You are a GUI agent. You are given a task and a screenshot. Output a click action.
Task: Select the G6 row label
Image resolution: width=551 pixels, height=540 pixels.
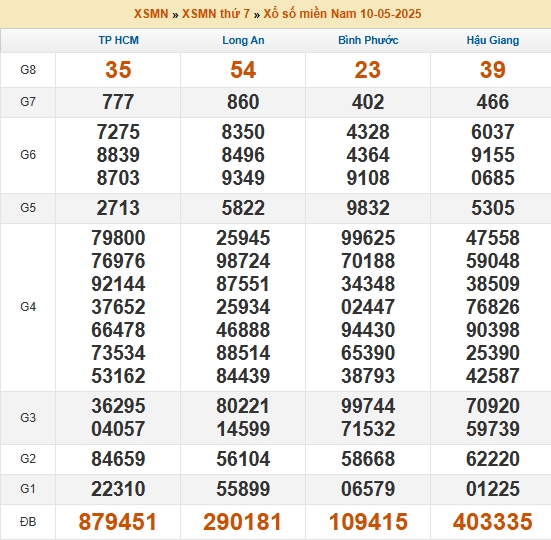(28, 155)
